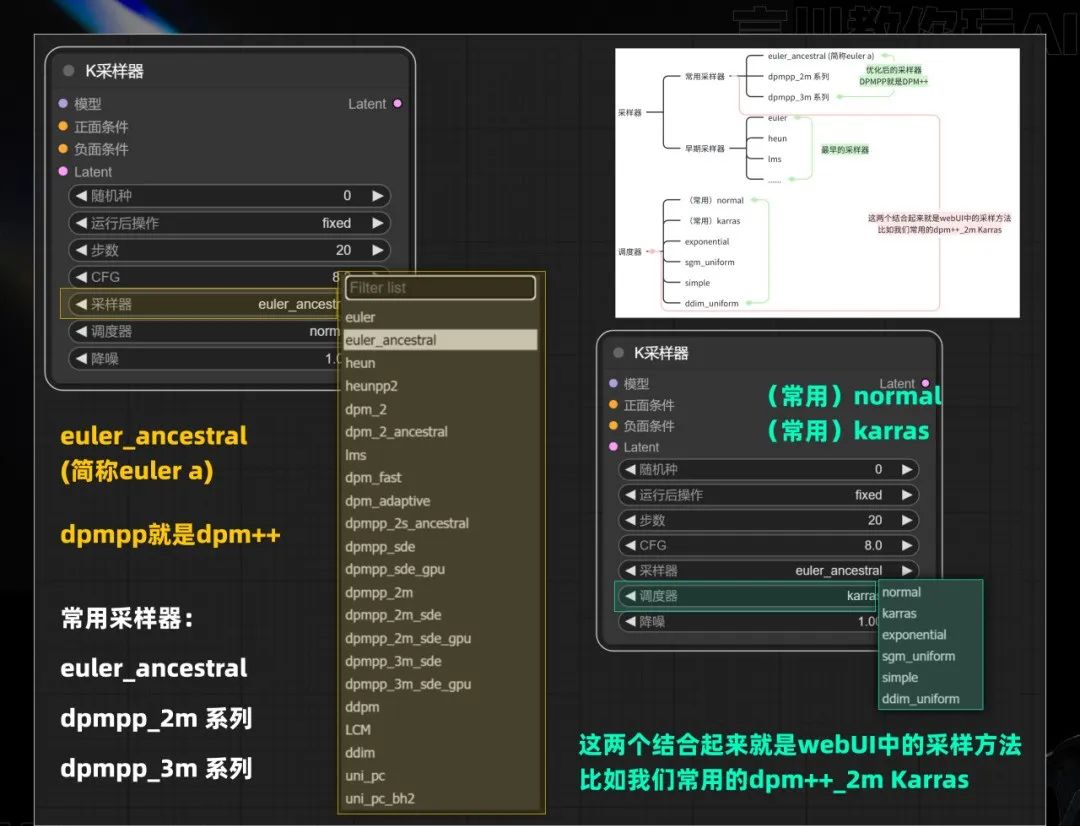
Task: Click 正面条件 input port on right K采样器
Action: [x=613, y=404]
